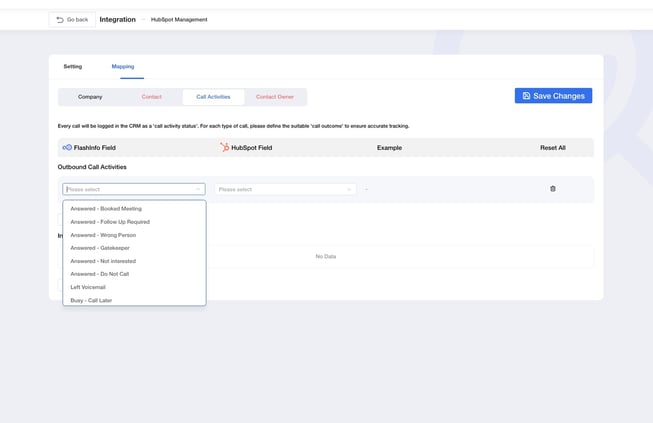
Task: Click the Save Changes button
Action: [x=553, y=96]
